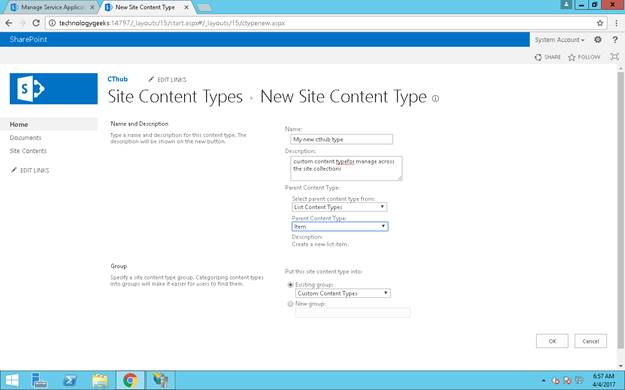
Task: Launch PowerShell from the taskbar
Action: coord(70,380)
